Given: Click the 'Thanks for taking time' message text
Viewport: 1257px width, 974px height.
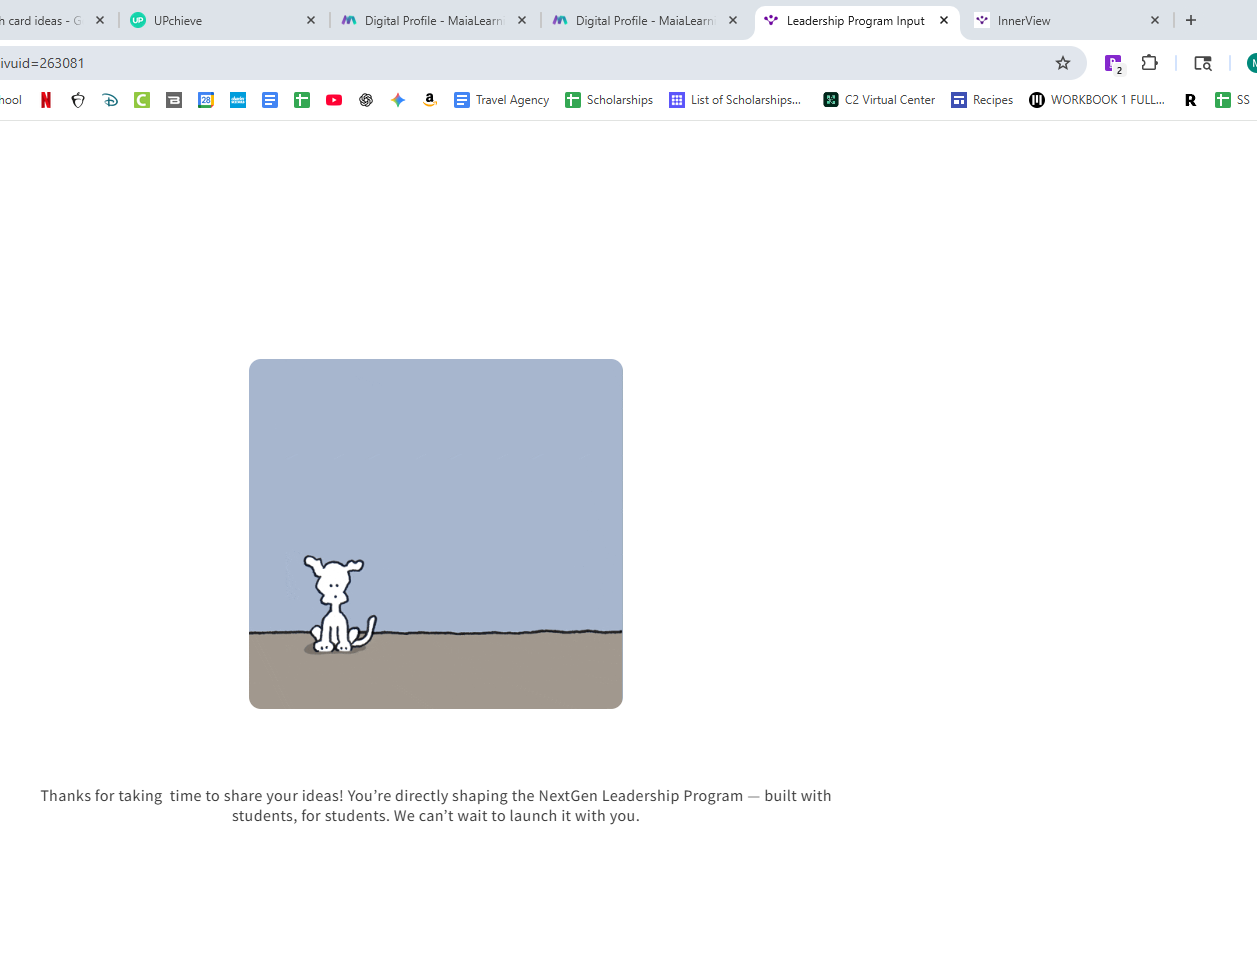Looking at the screenshot, I should pos(436,806).
